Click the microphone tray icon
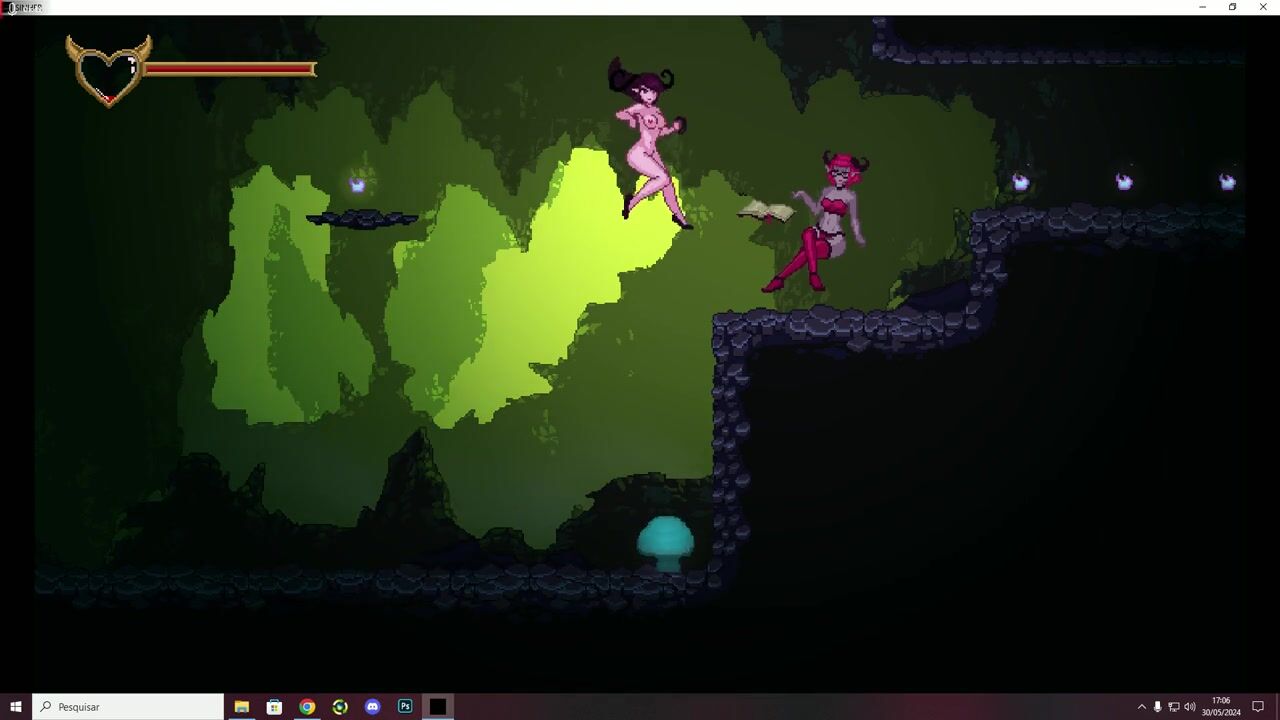The width and height of the screenshot is (1280, 720). (1158, 707)
